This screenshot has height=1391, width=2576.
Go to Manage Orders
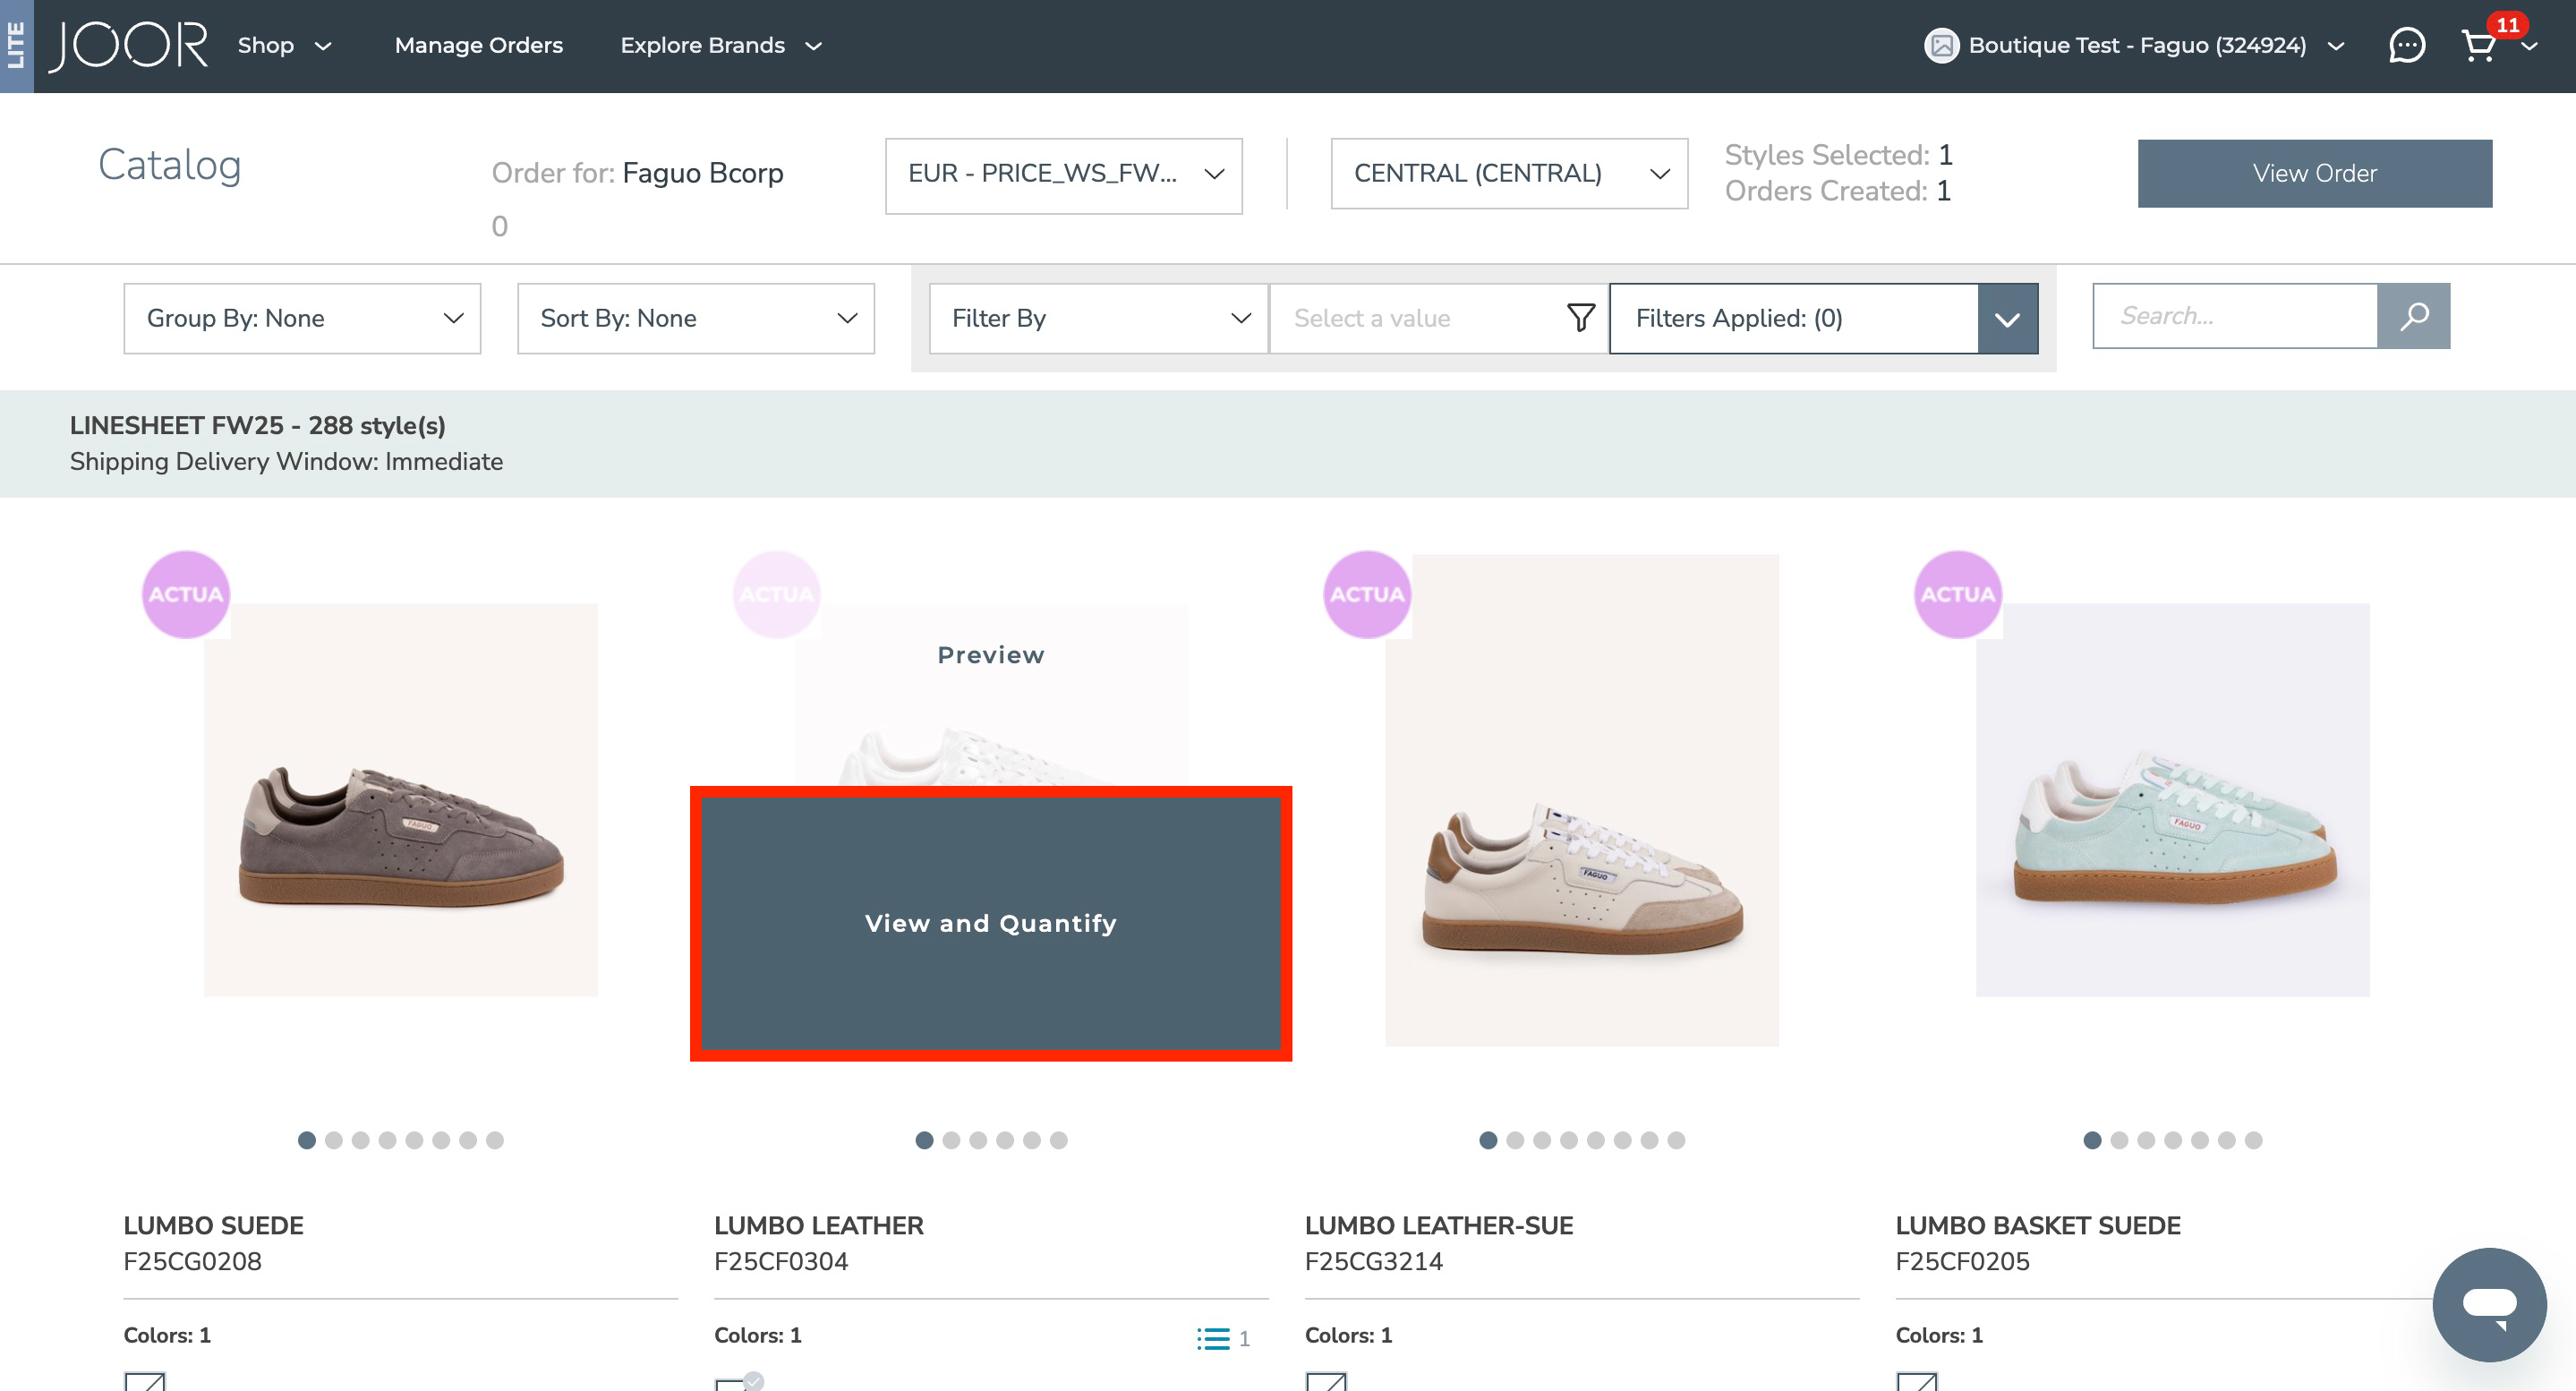click(x=478, y=45)
